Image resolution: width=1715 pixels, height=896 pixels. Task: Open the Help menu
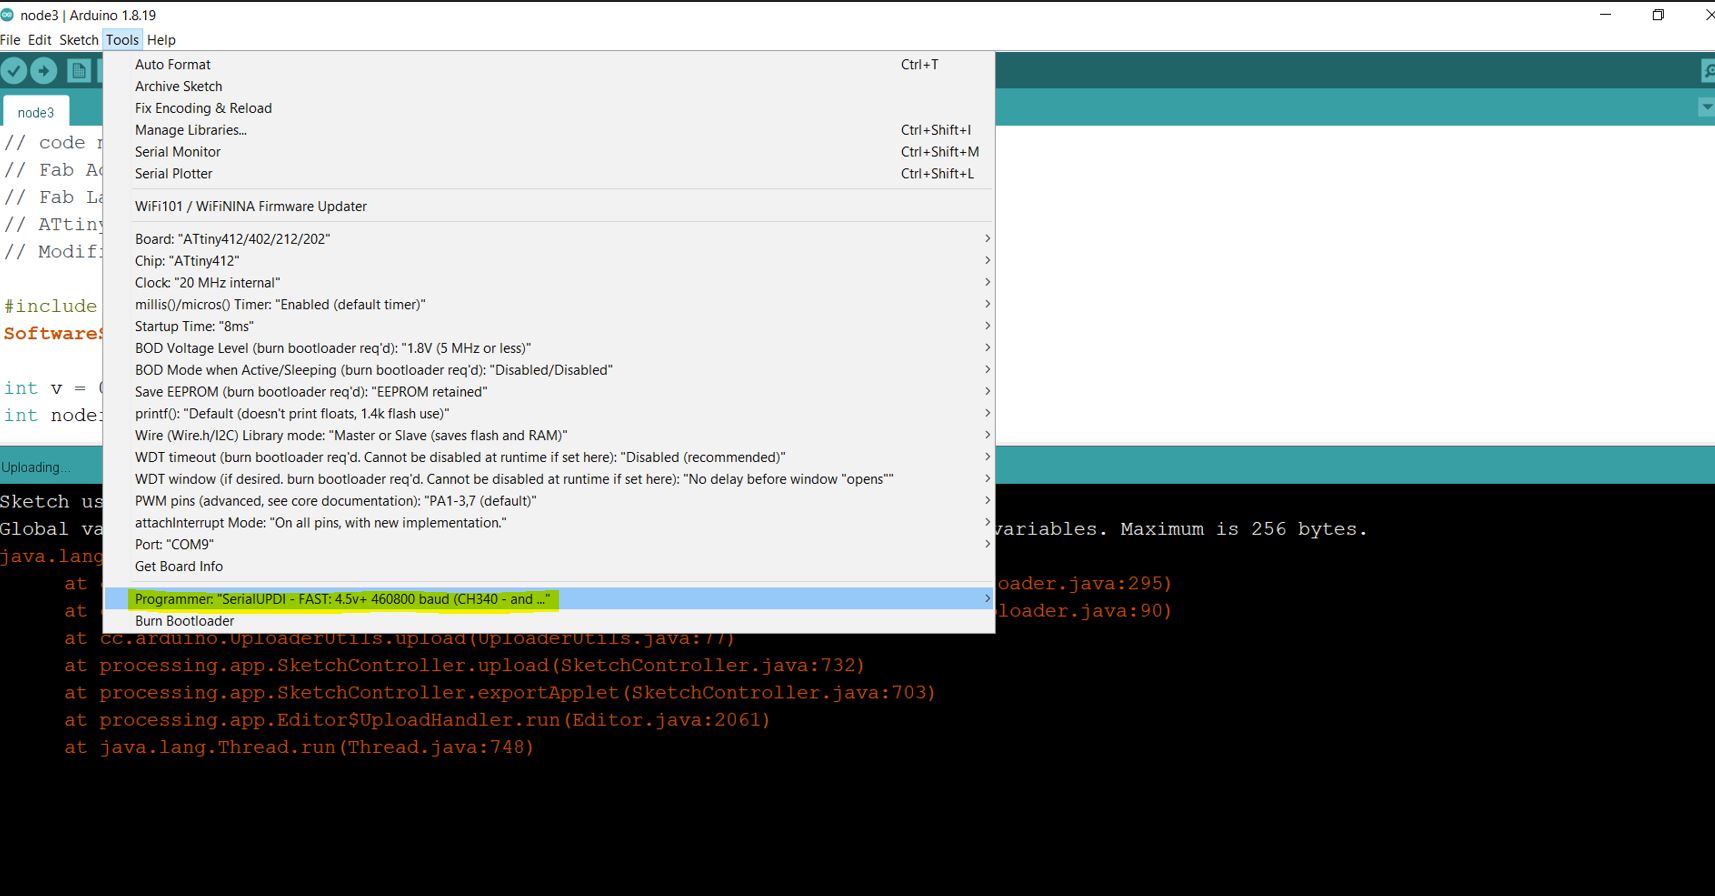161,40
